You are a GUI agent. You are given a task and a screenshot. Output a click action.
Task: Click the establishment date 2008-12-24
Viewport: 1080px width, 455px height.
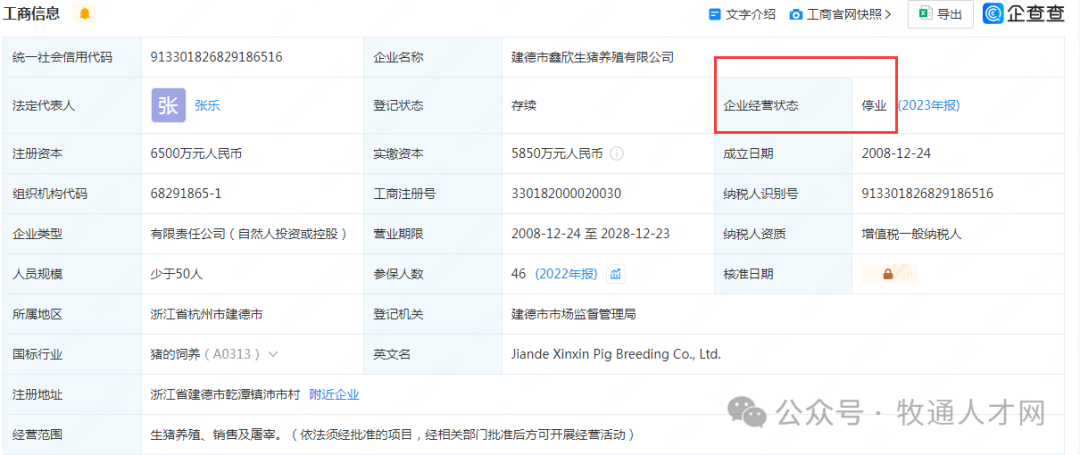click(x=896, y=154)
